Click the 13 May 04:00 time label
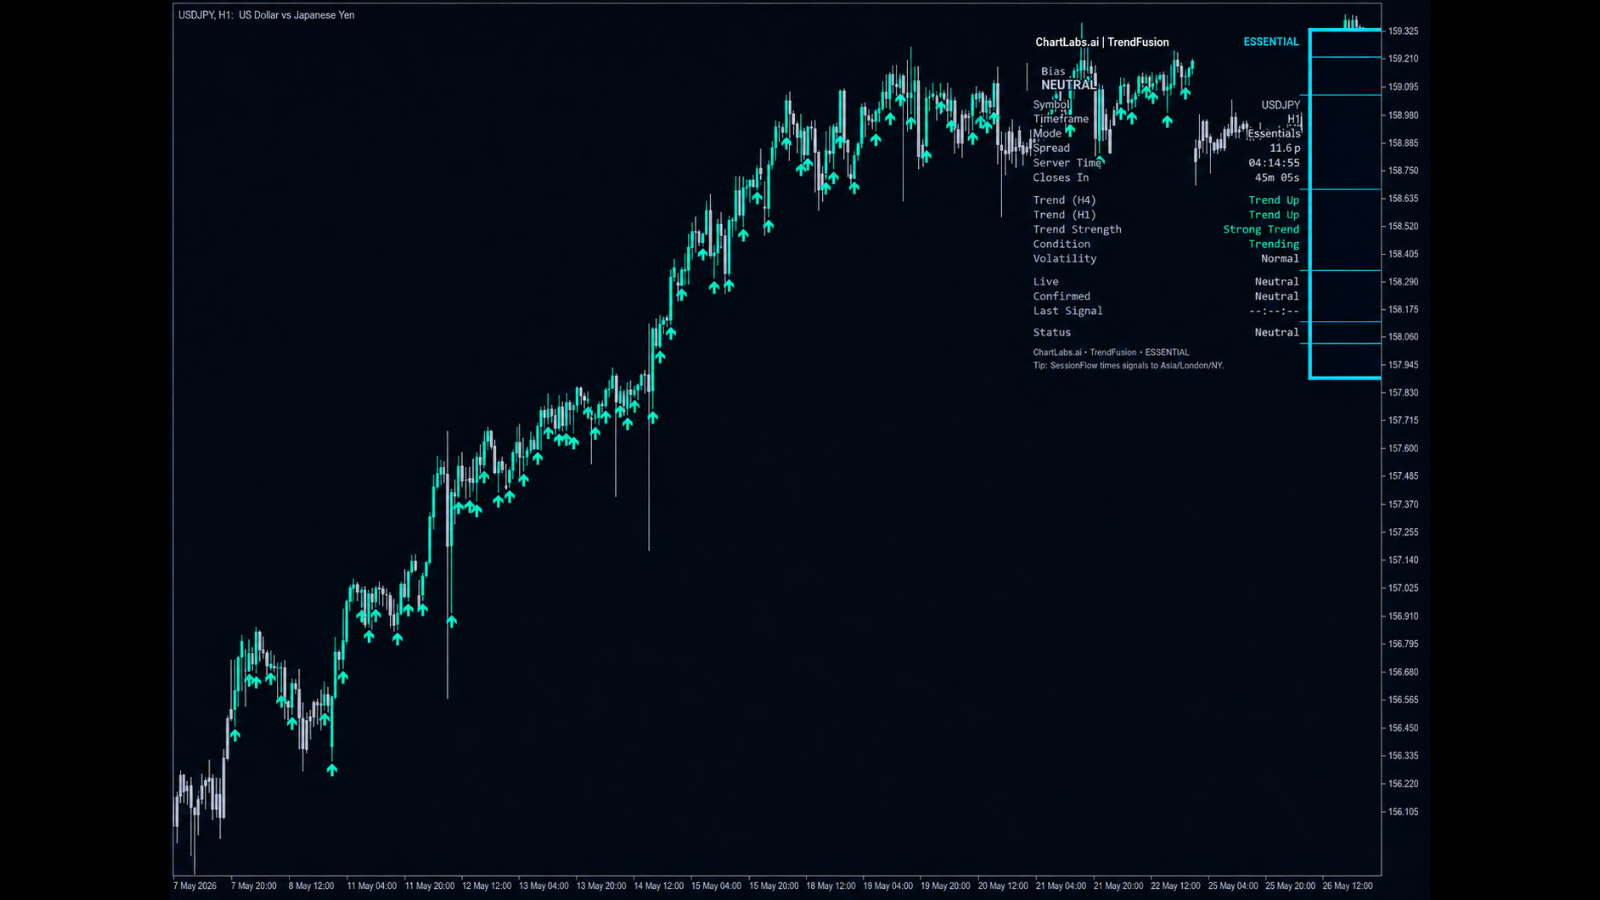The height and width of the screenshot is (900, 1600). (544, 886)
